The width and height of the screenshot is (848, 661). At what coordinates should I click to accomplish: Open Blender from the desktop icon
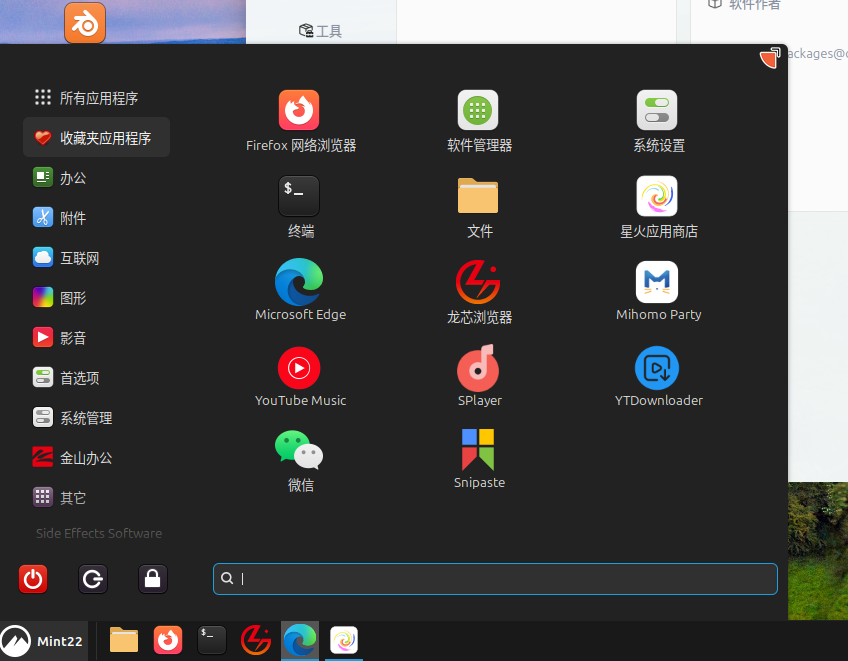tap(85, 23)
